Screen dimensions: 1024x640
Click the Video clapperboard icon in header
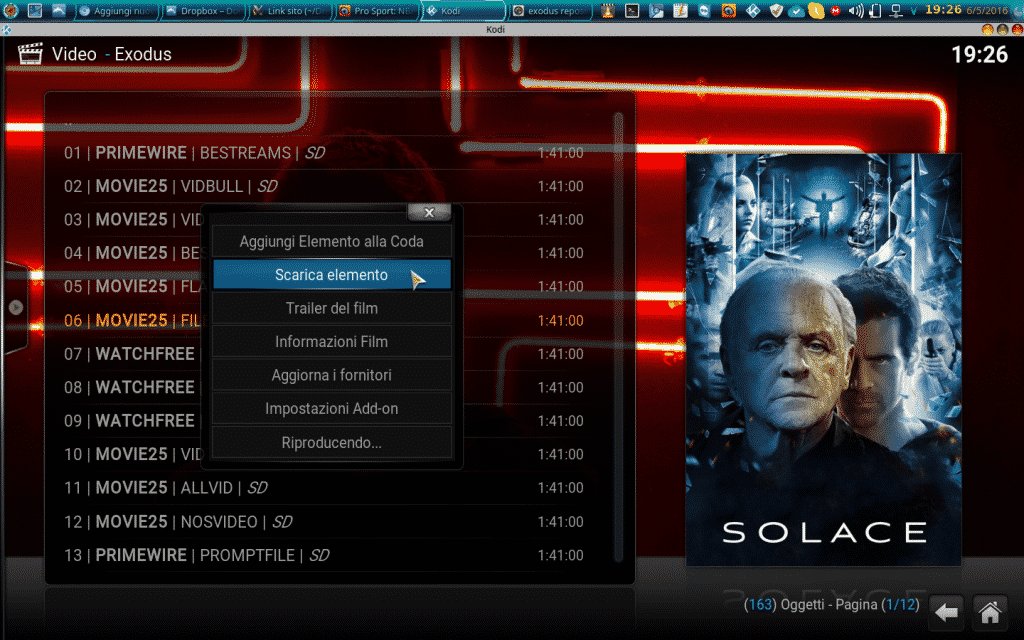point(30,54)
